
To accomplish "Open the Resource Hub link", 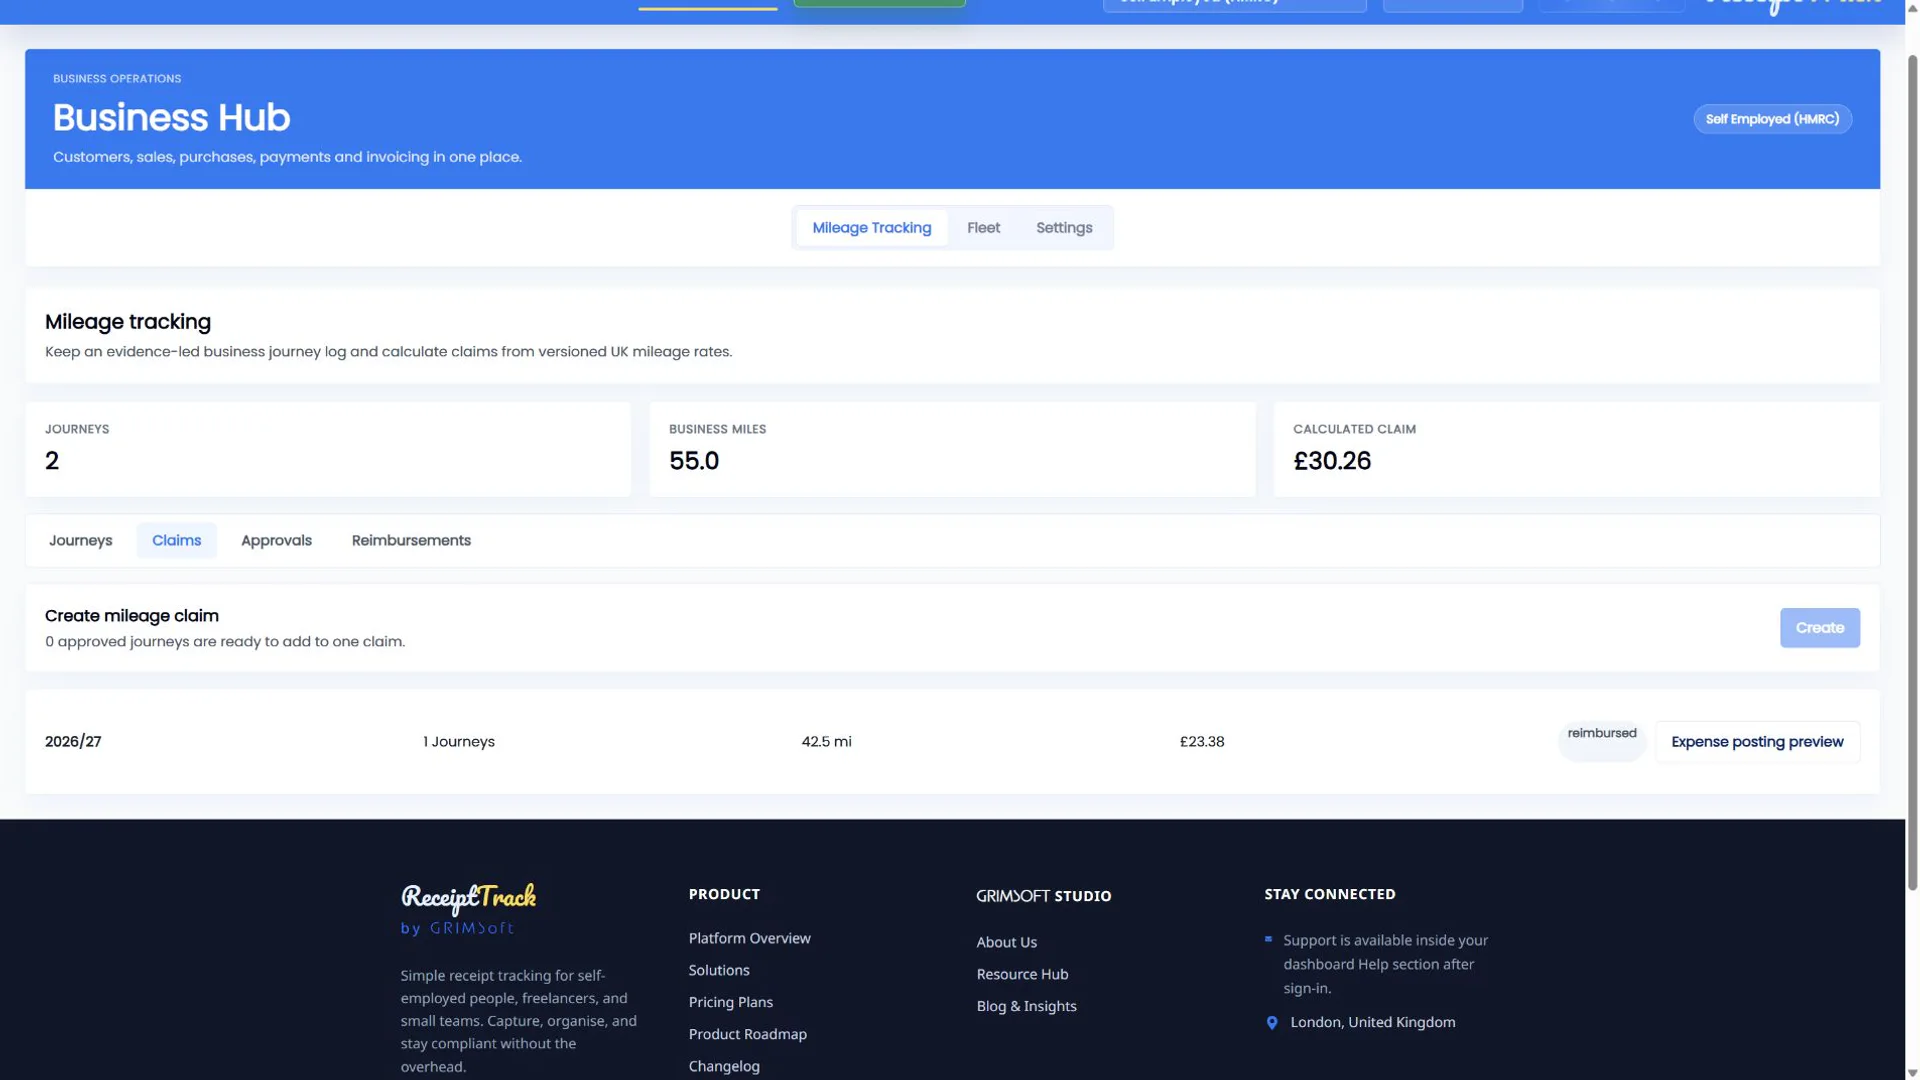I will (1022, 974).
